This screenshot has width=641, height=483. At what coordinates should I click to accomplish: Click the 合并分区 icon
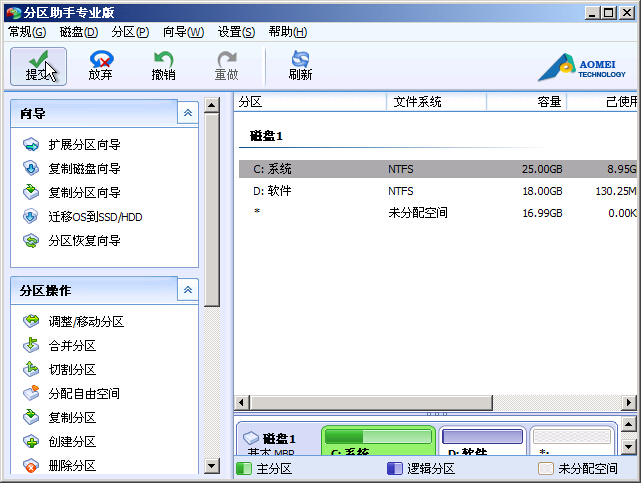point(31,346)
